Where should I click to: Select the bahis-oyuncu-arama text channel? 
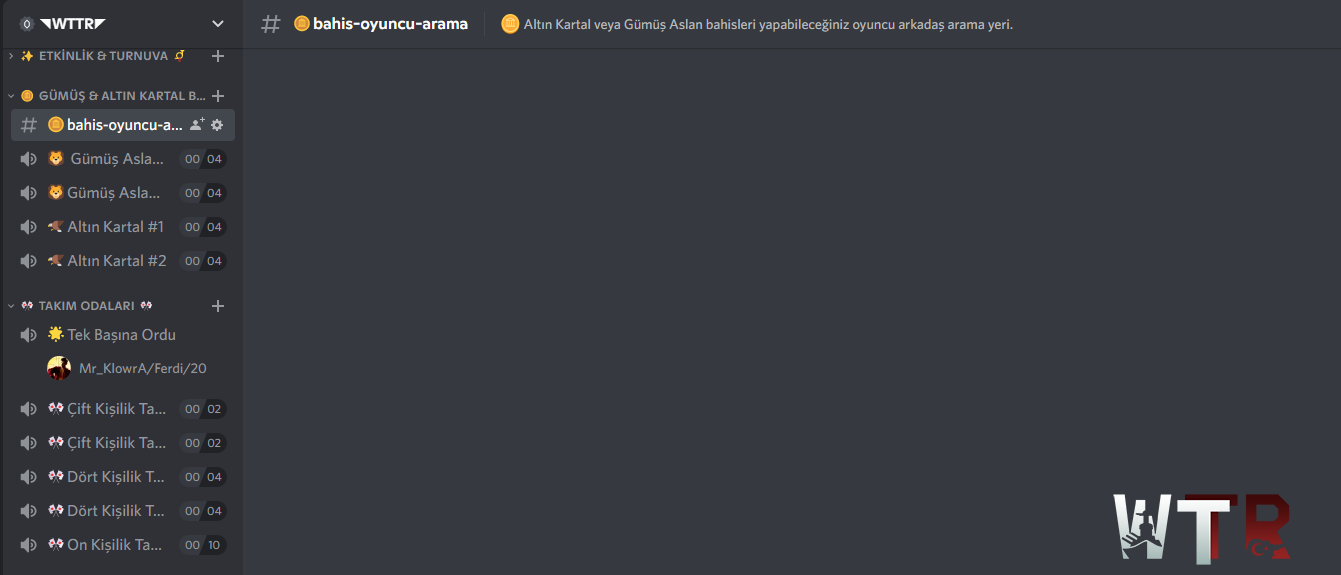point(123,125)
